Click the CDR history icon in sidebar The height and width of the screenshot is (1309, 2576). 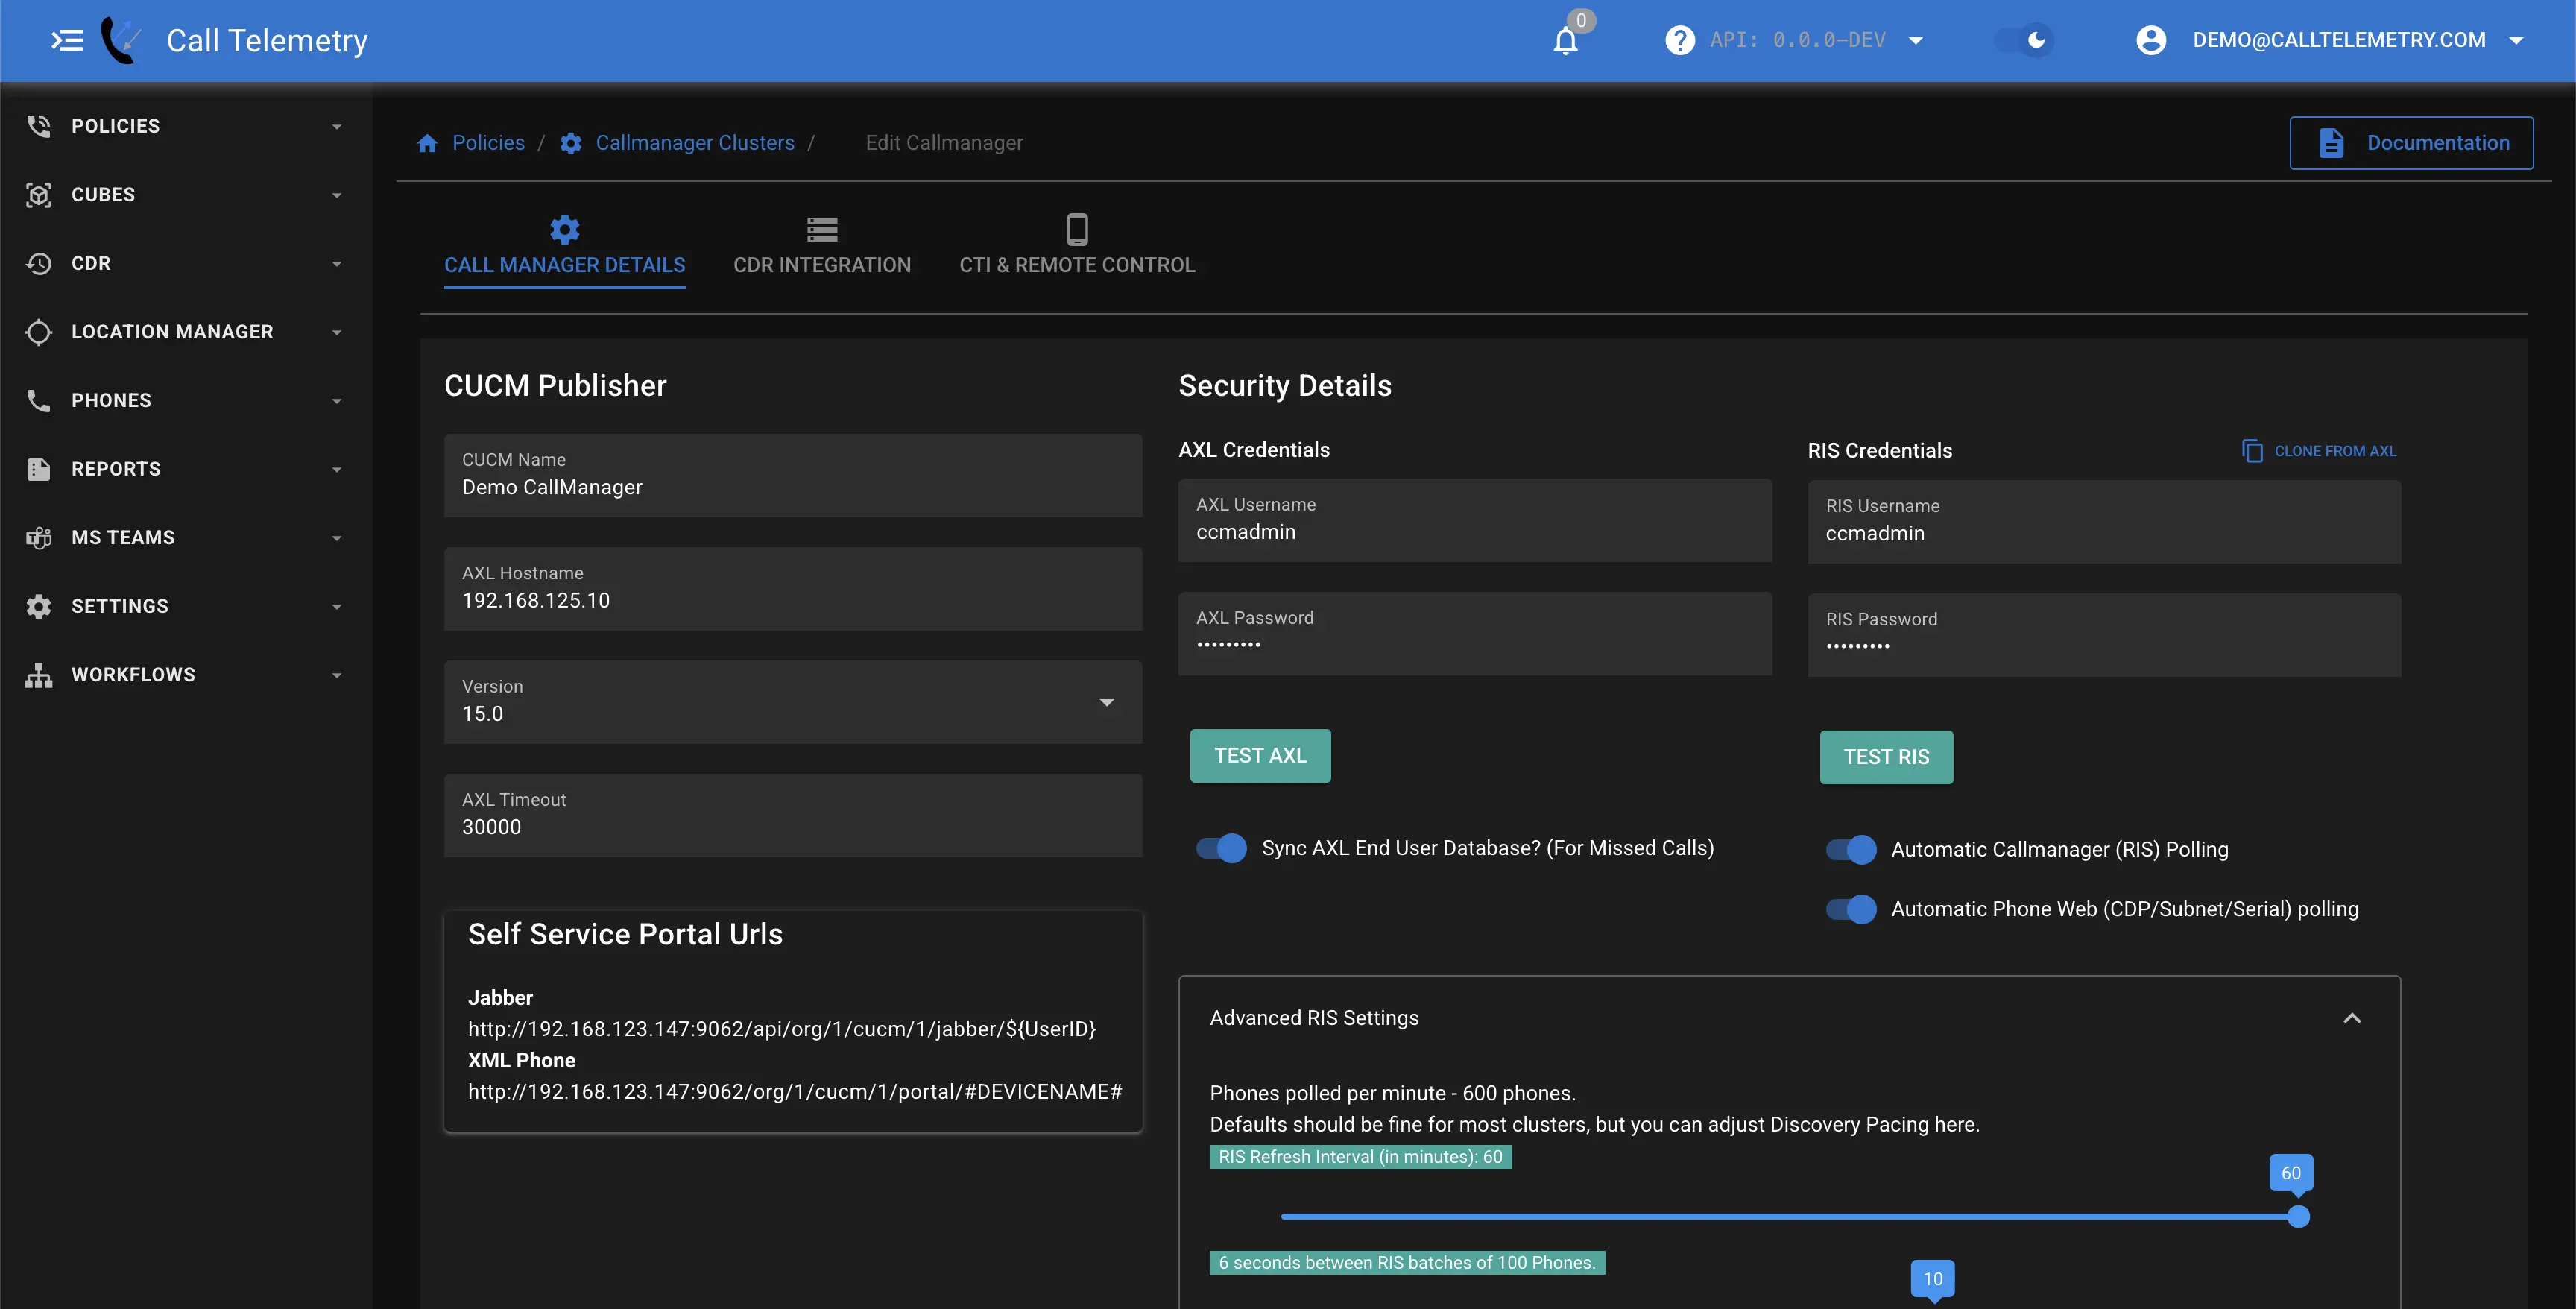pos(39,263)
